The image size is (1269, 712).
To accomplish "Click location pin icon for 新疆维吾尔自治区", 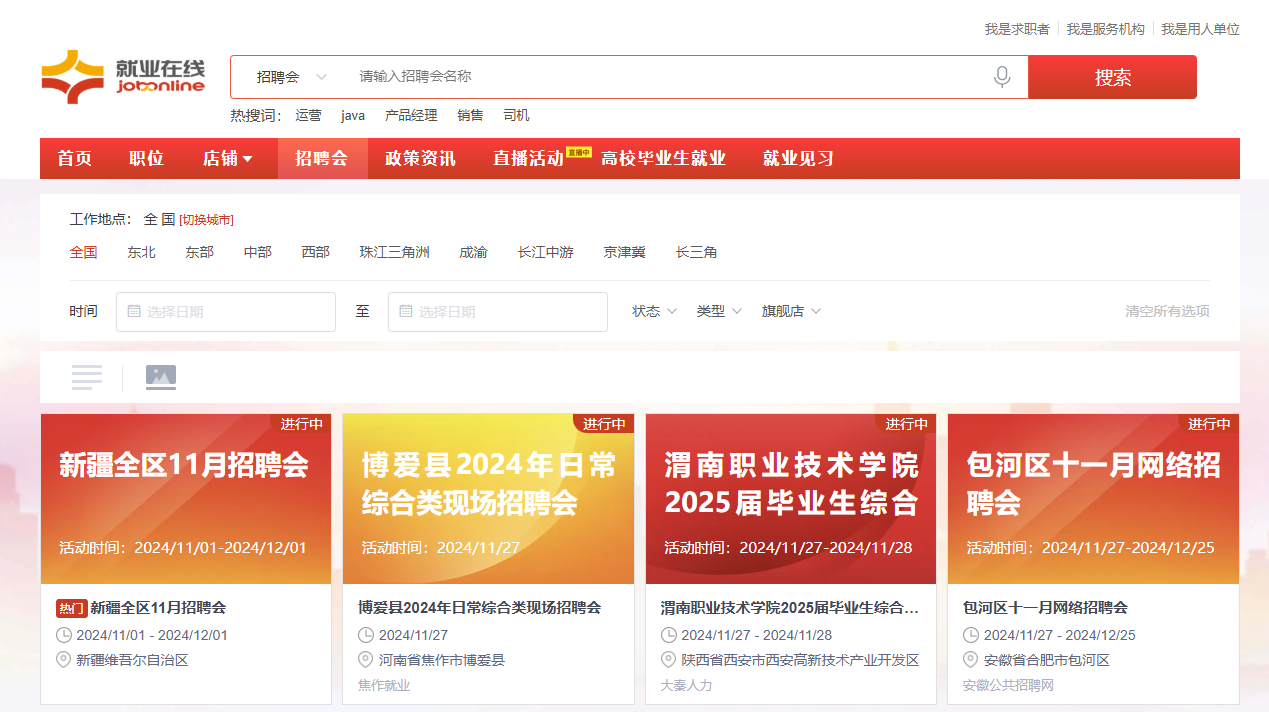I will [65, 660].
